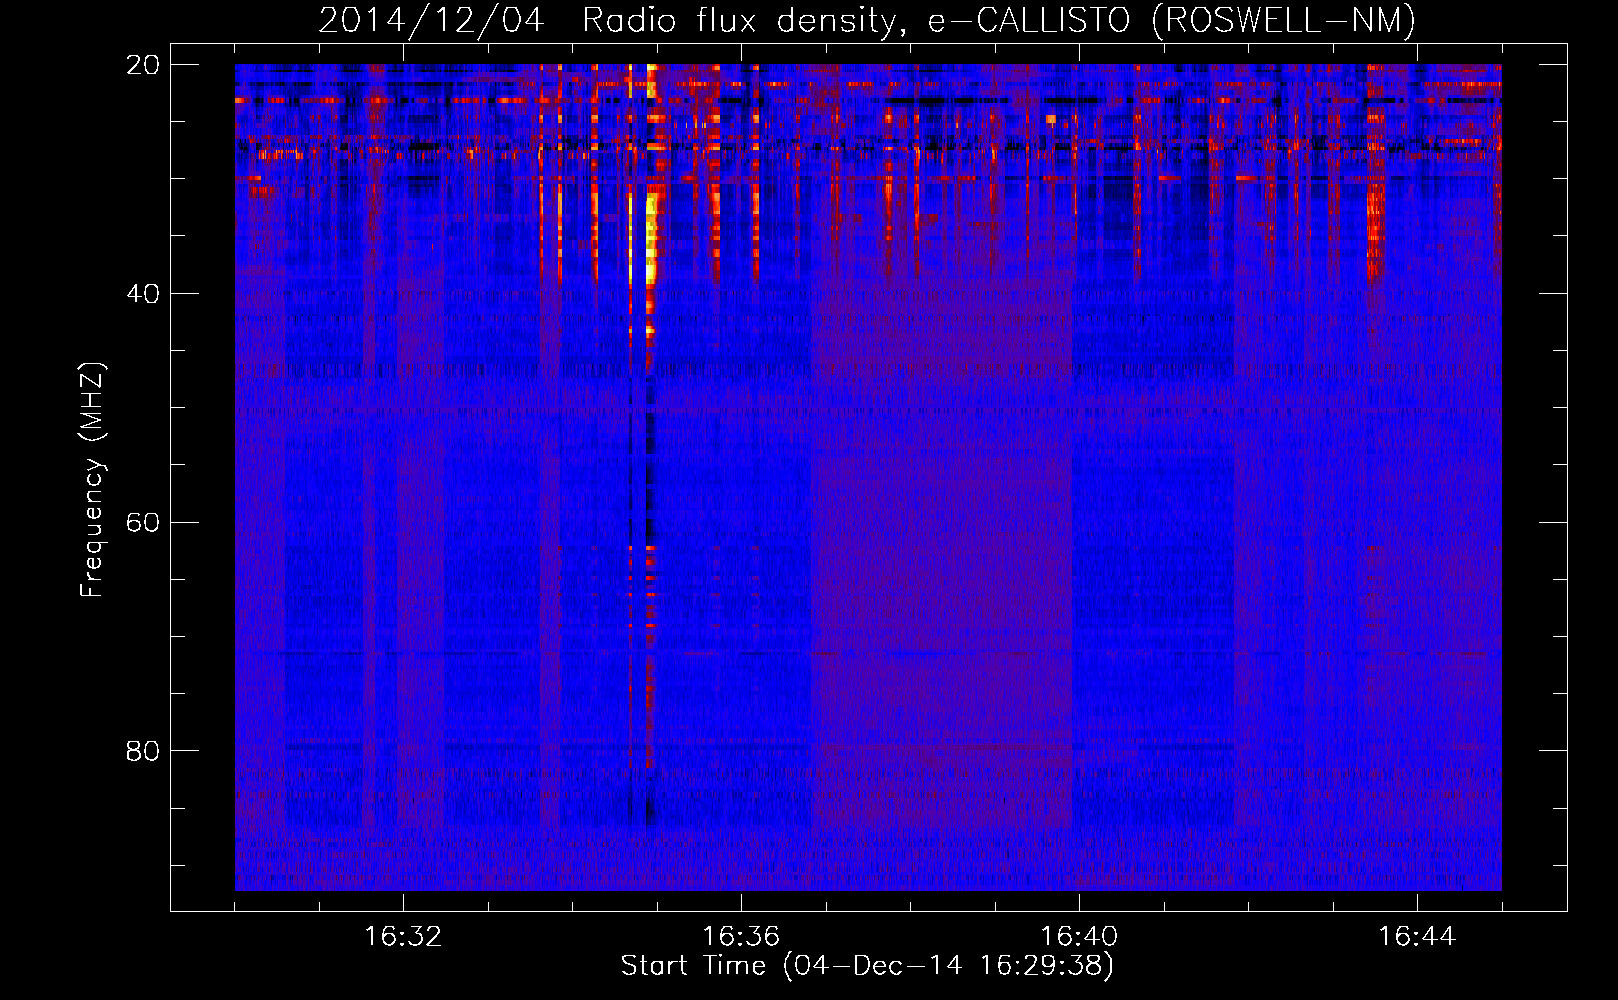Click the '20' frequency tick label
Screen dimensions: 1618x1000
(143, 65)
